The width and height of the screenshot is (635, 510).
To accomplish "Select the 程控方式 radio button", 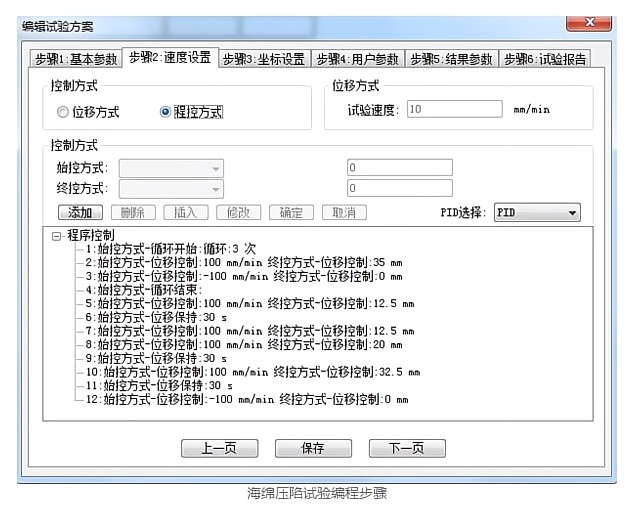I will (x=166, y=113).
